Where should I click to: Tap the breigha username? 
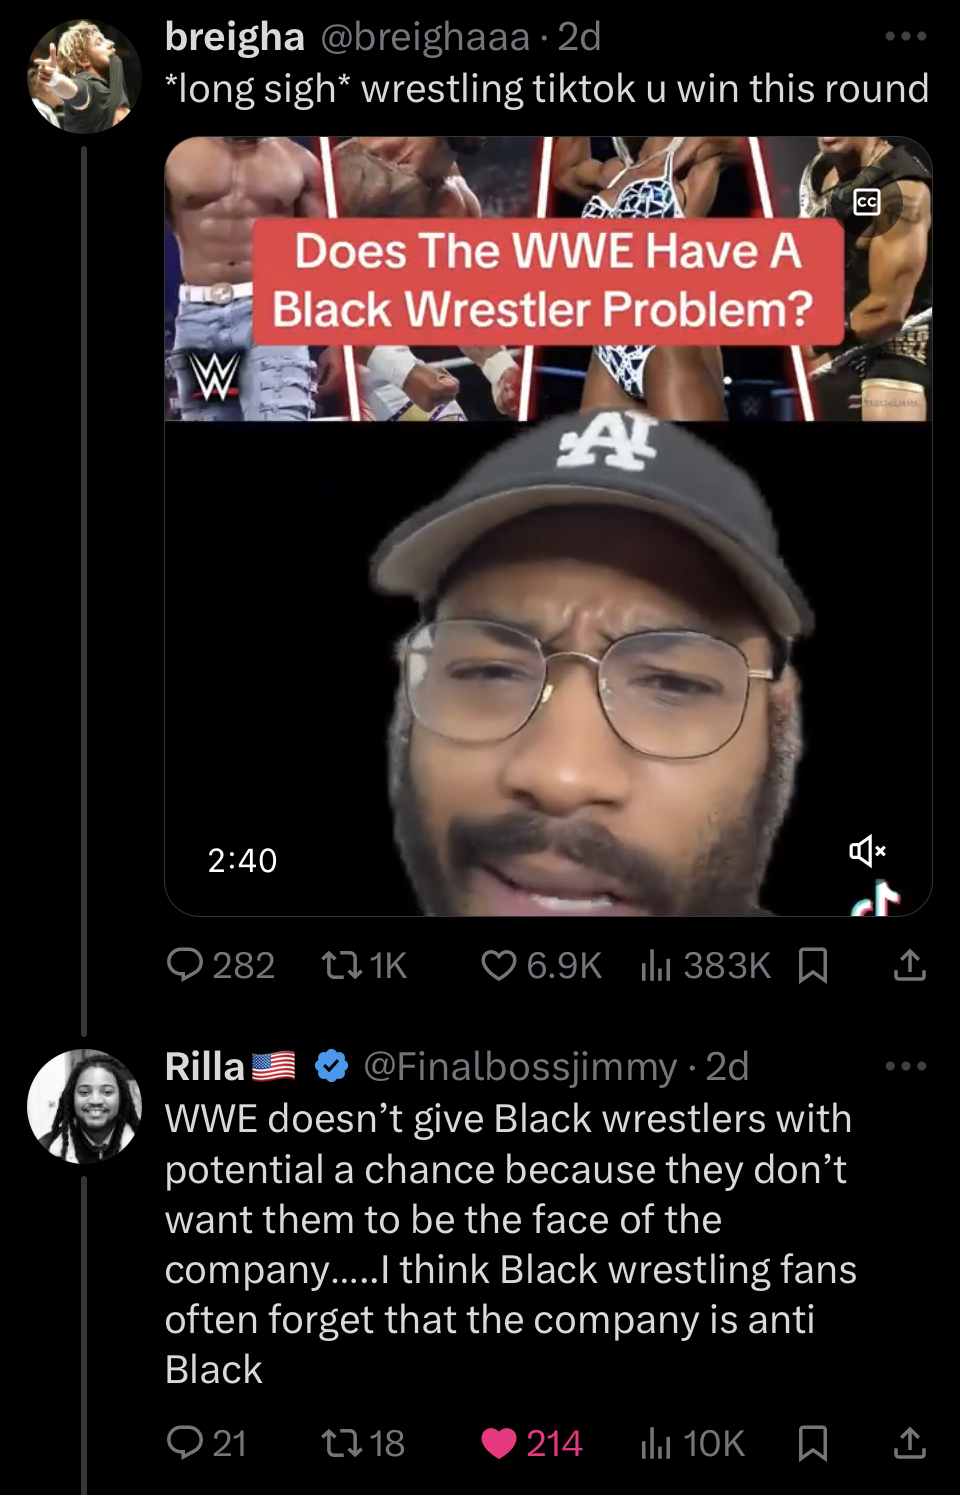pyautogui.click(x=235, y=36)
